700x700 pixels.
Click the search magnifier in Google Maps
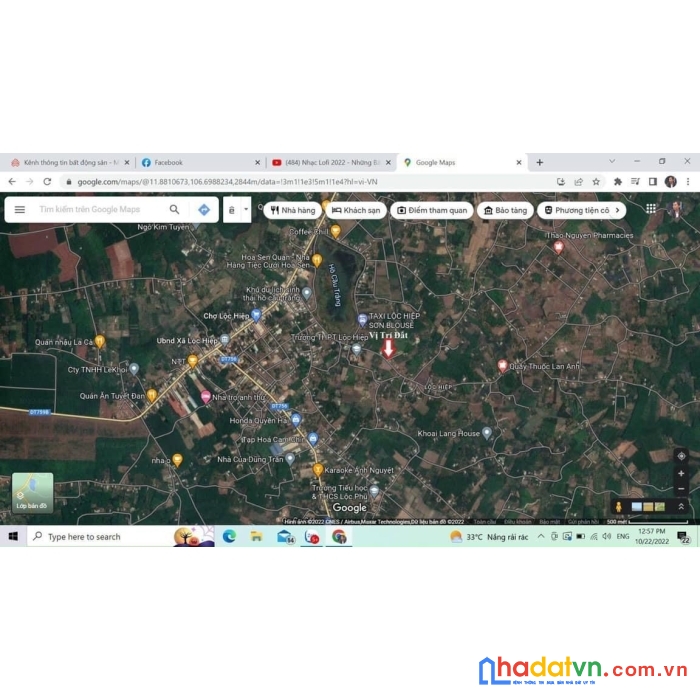coord(175,209)
